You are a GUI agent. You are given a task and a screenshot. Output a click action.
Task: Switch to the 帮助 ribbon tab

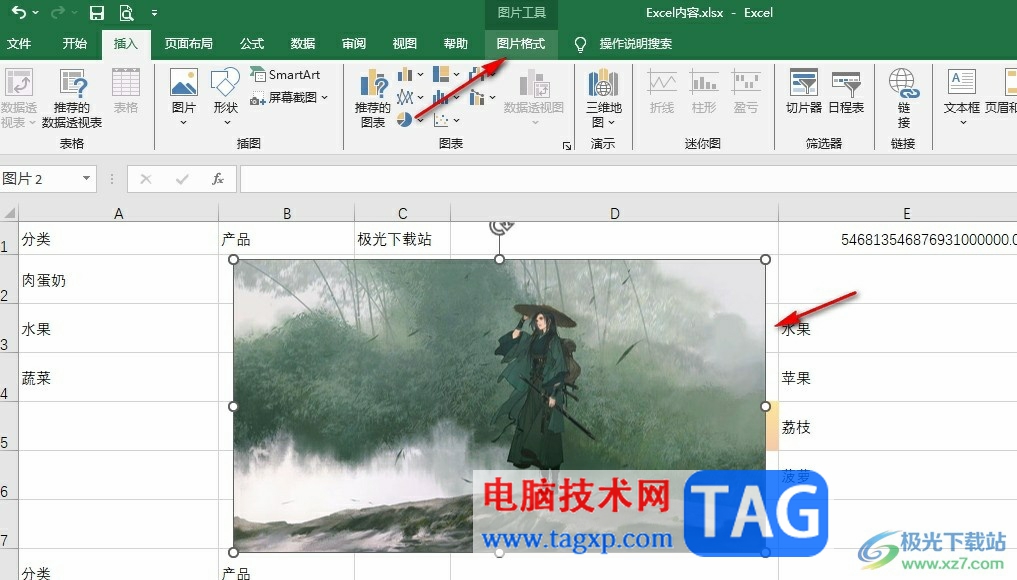(x=455, y=43)
